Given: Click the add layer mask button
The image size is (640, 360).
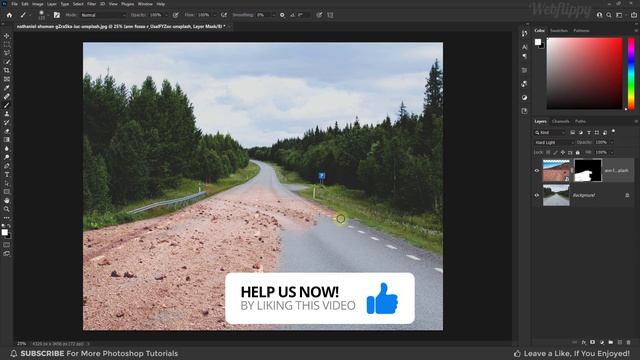Looking at the screenshot, I should point(593,342).
